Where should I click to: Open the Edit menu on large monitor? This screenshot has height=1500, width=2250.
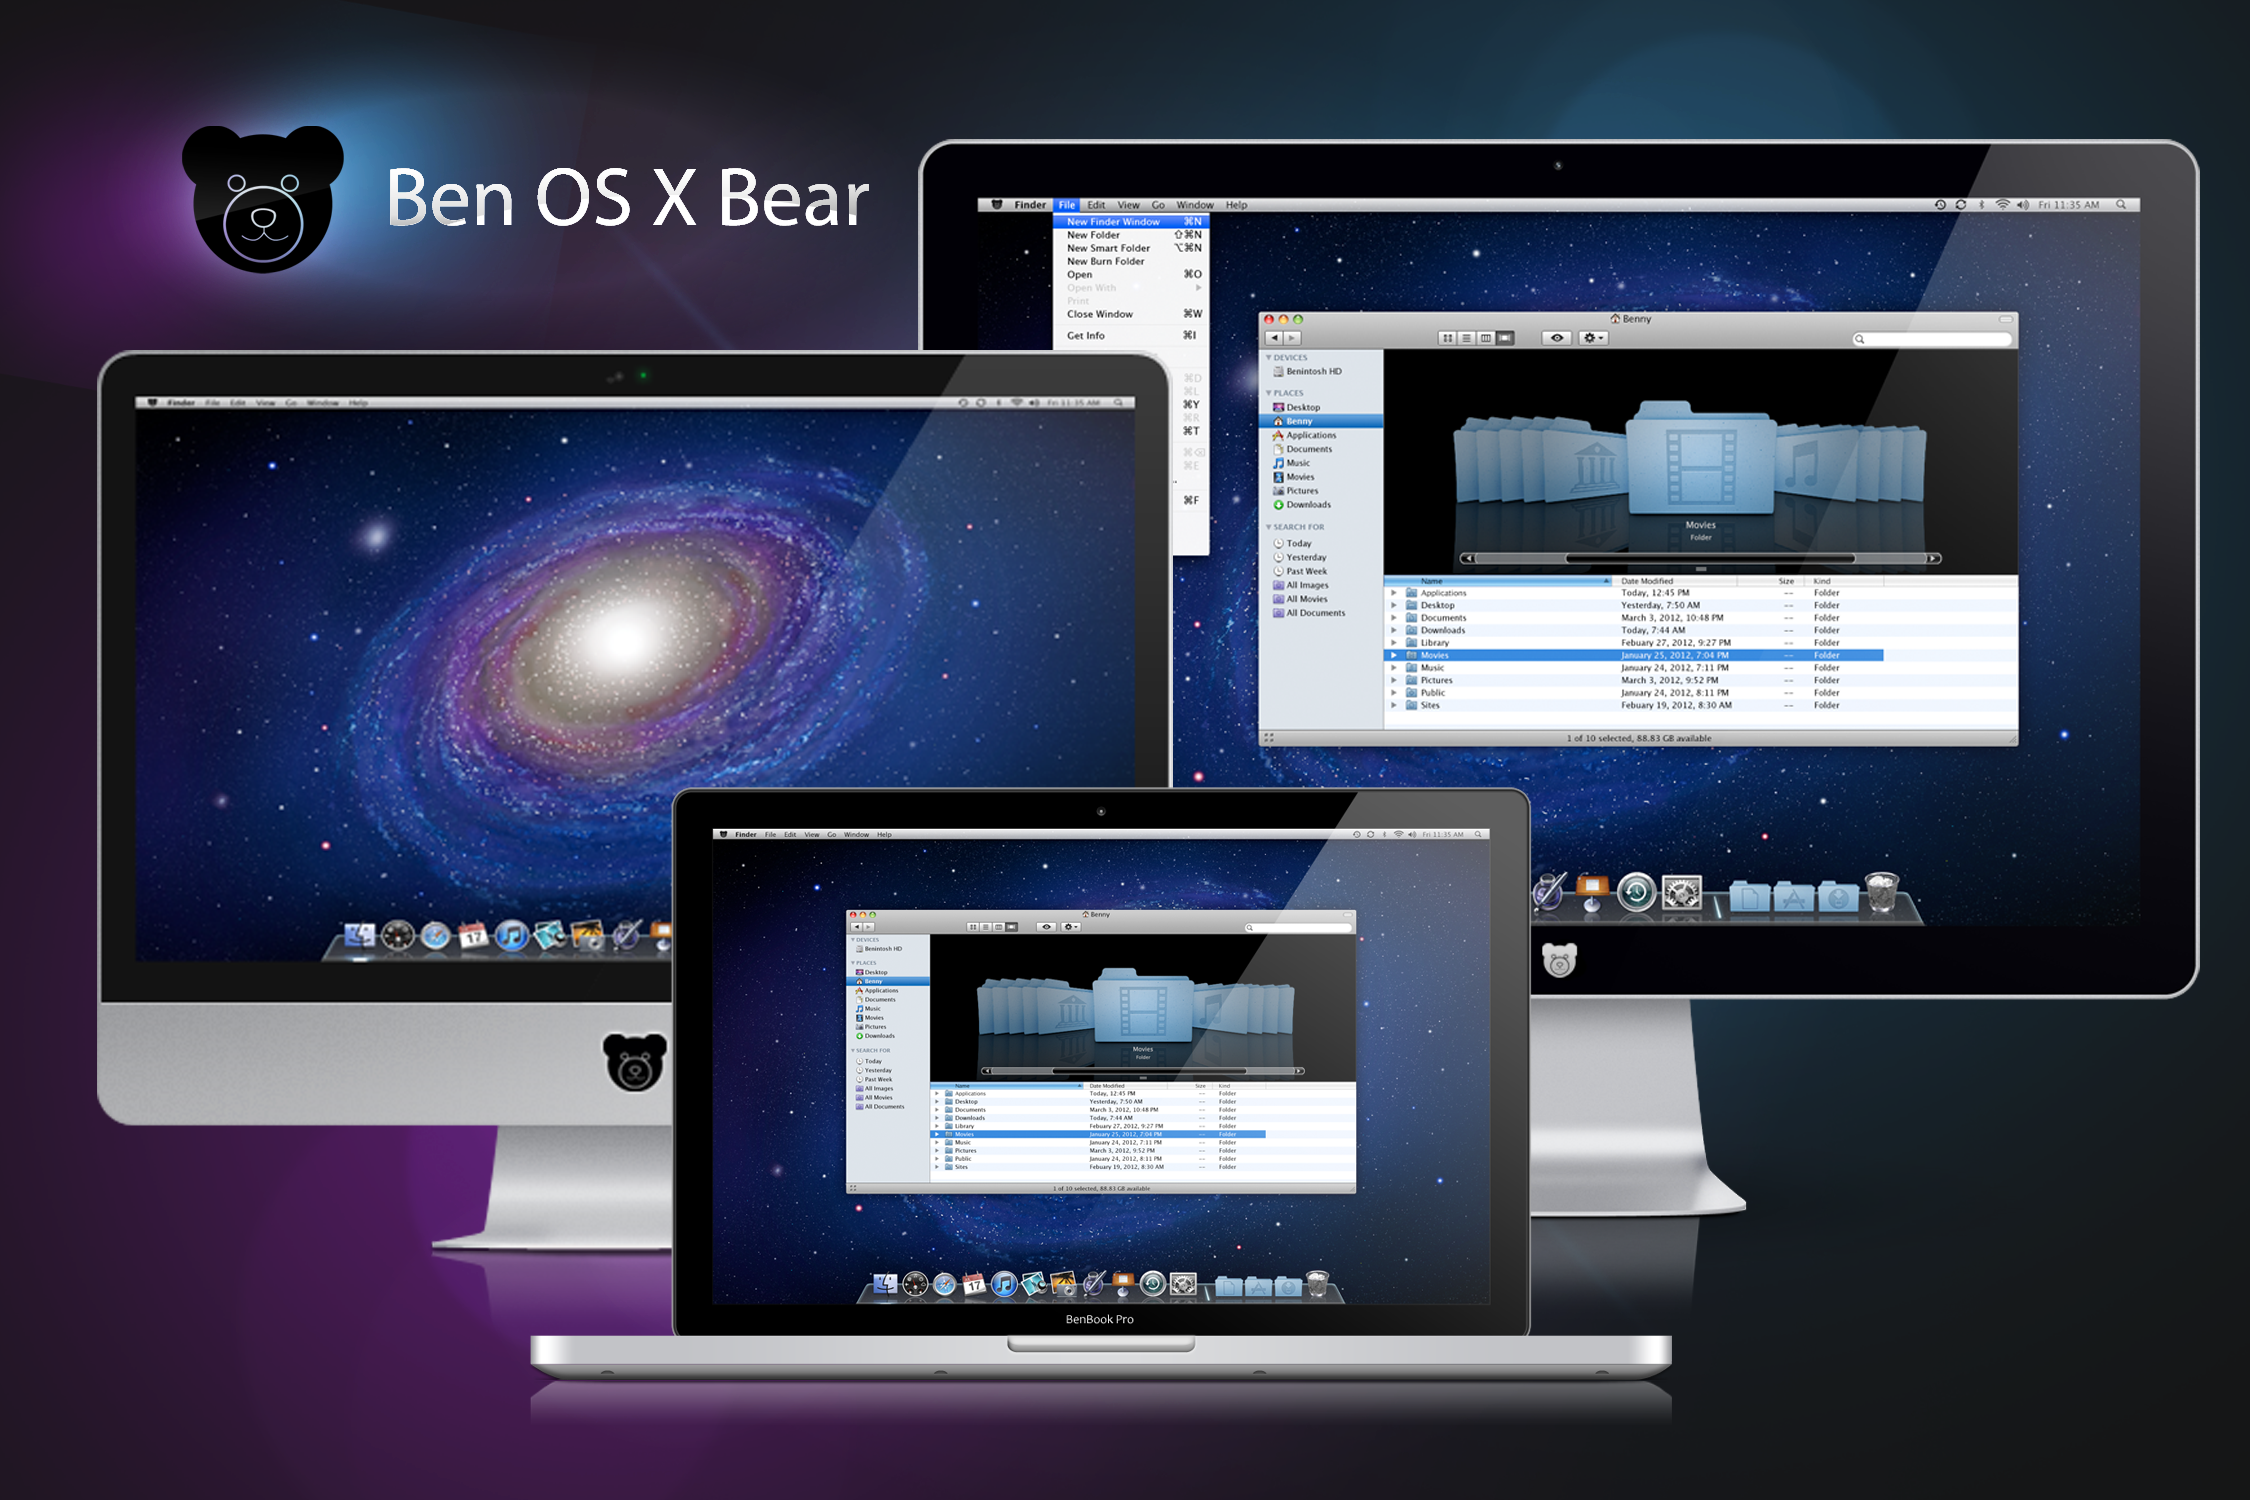(x=1096, y=205)
